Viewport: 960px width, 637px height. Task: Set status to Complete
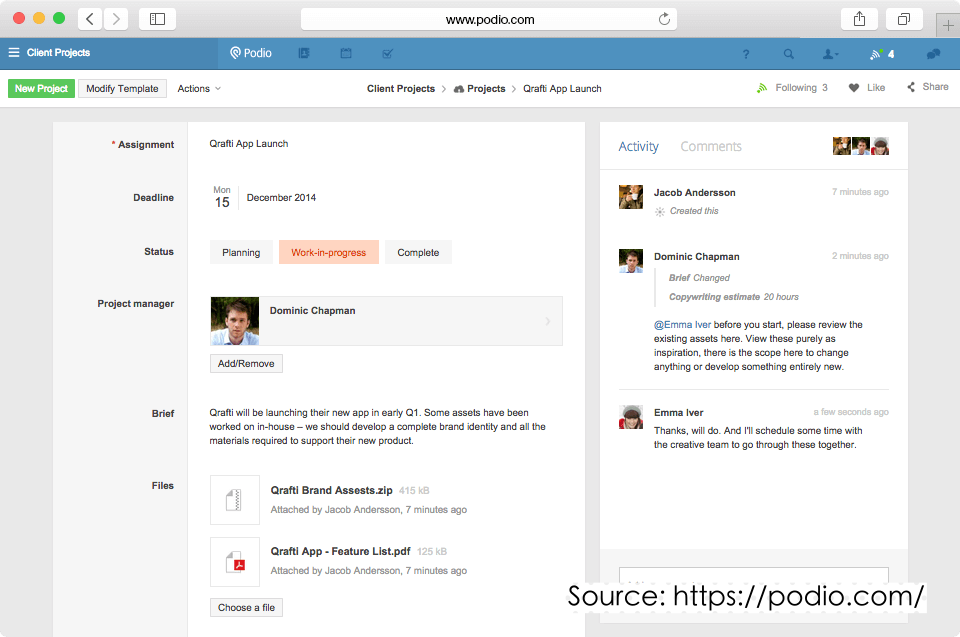click(x=418, y=252)
